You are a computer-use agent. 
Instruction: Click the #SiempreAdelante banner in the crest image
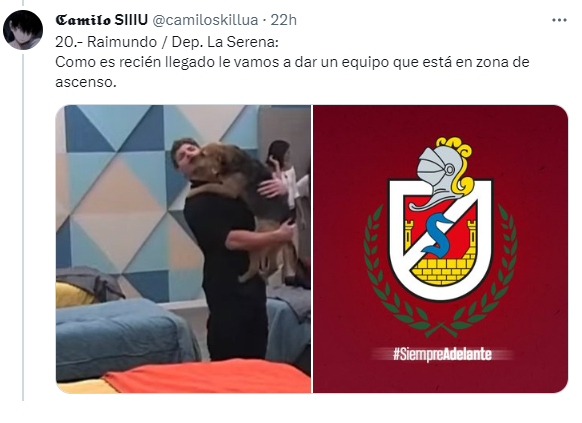[x=442, y=354]
